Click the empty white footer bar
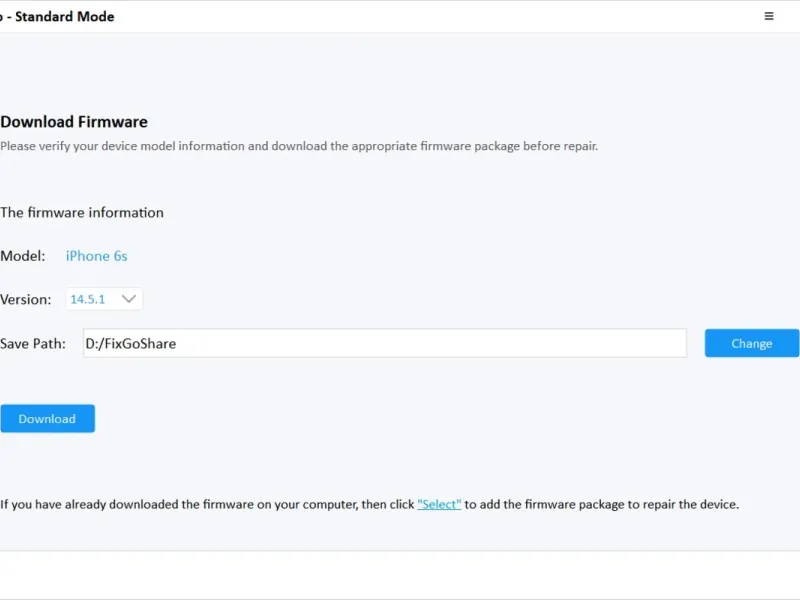Viewport: 800px width, 600px height. click(x=400, y=575)
